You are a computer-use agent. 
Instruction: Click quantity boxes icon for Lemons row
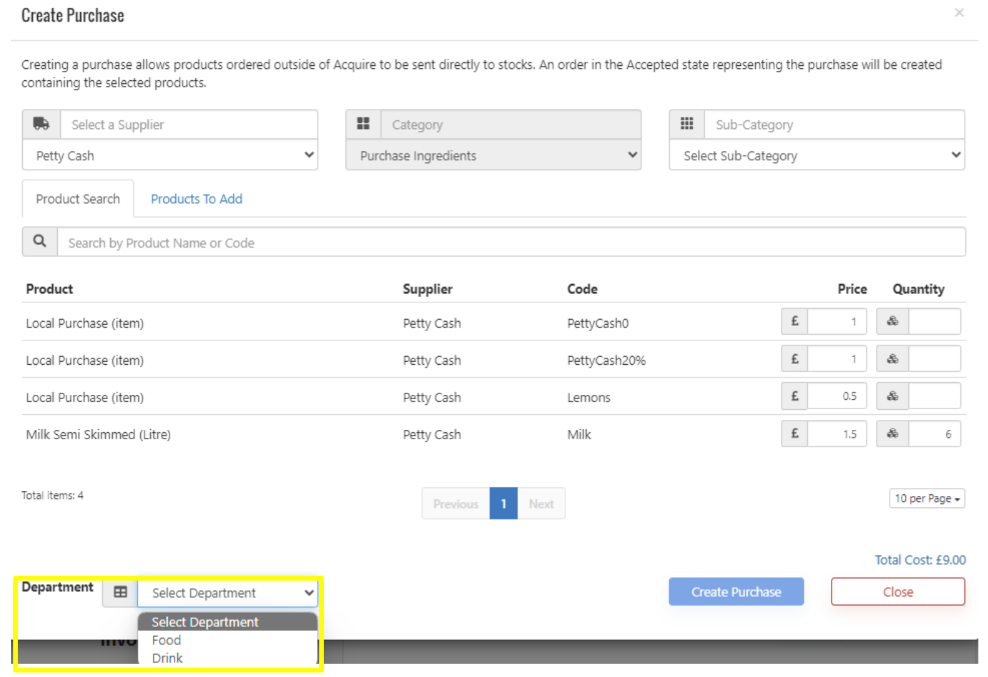pyautogui.click(x=892, y=397)
